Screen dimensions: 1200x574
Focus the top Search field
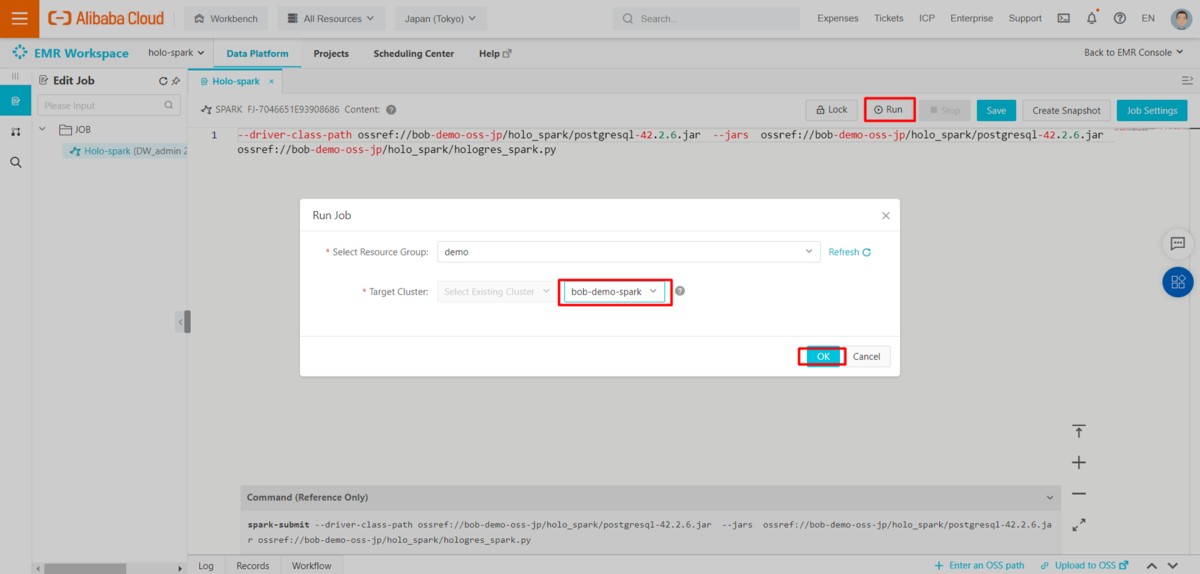[706, 18]
